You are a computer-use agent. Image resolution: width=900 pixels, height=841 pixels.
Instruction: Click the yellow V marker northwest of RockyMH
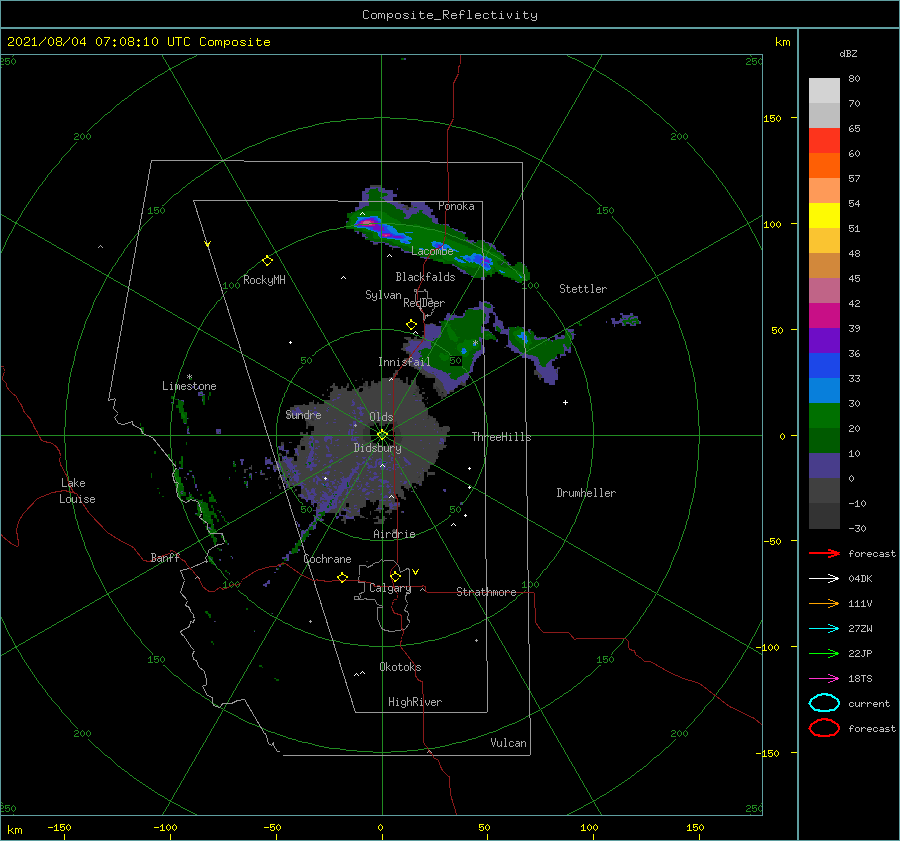coord(208,244)
